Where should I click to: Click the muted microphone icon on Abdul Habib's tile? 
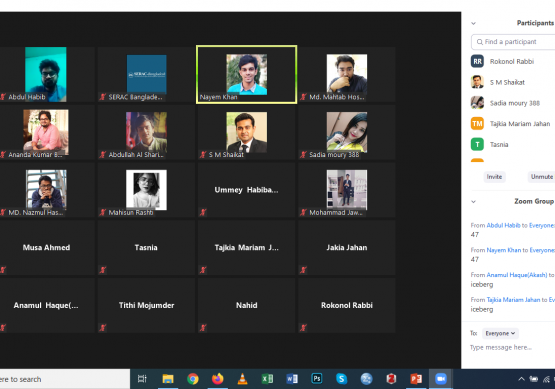[x=3, y=97]
